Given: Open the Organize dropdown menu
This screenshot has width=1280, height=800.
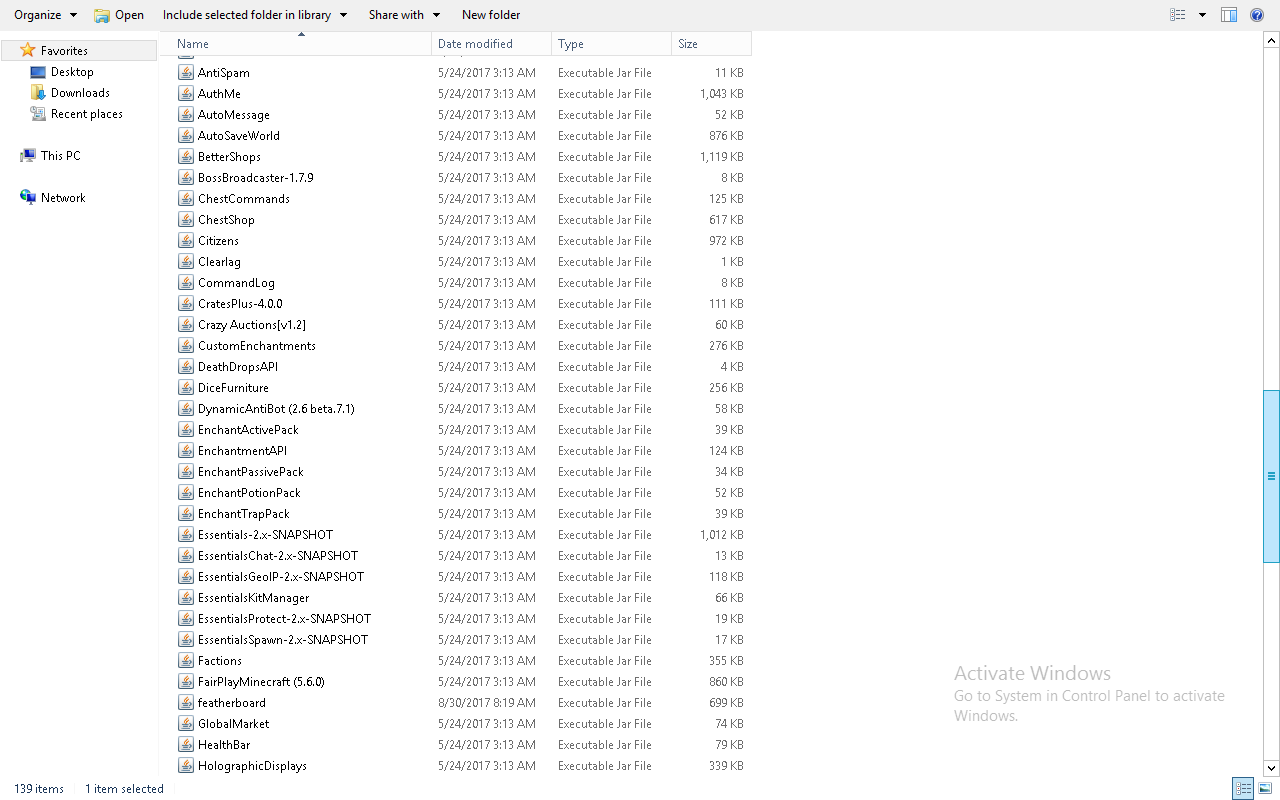Looking at the screenshot, I should pyautogui.click(x=45, y=15).
